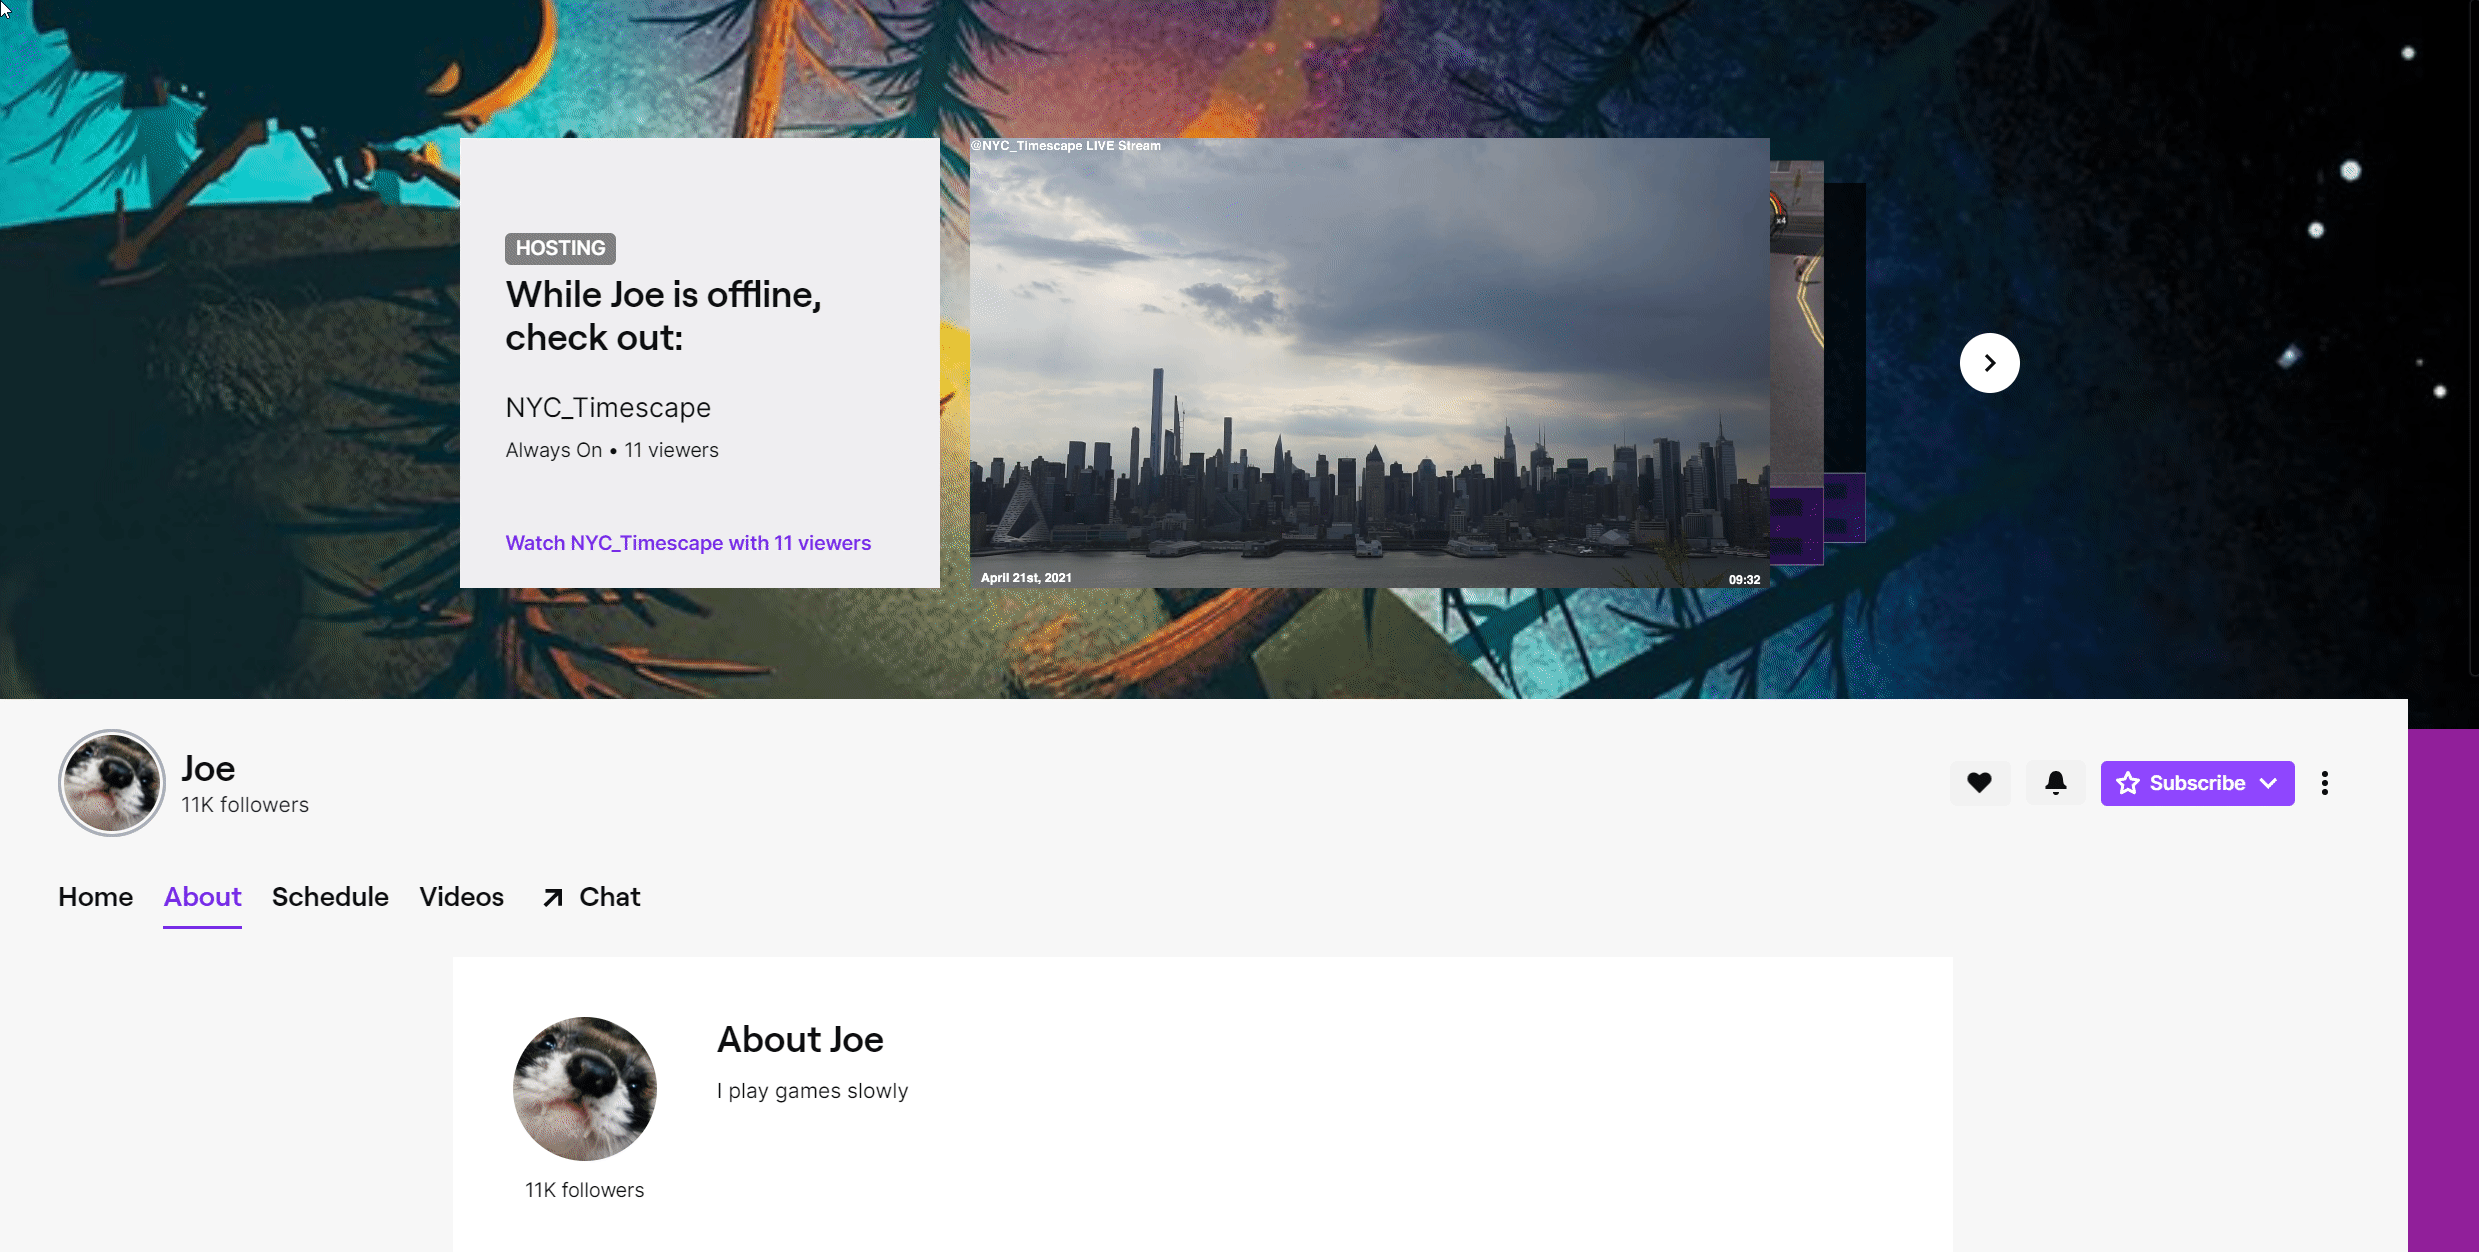This screenshot has width=2479, height=1252.
Task: Open the Home tab
Action: coord(95,897)
